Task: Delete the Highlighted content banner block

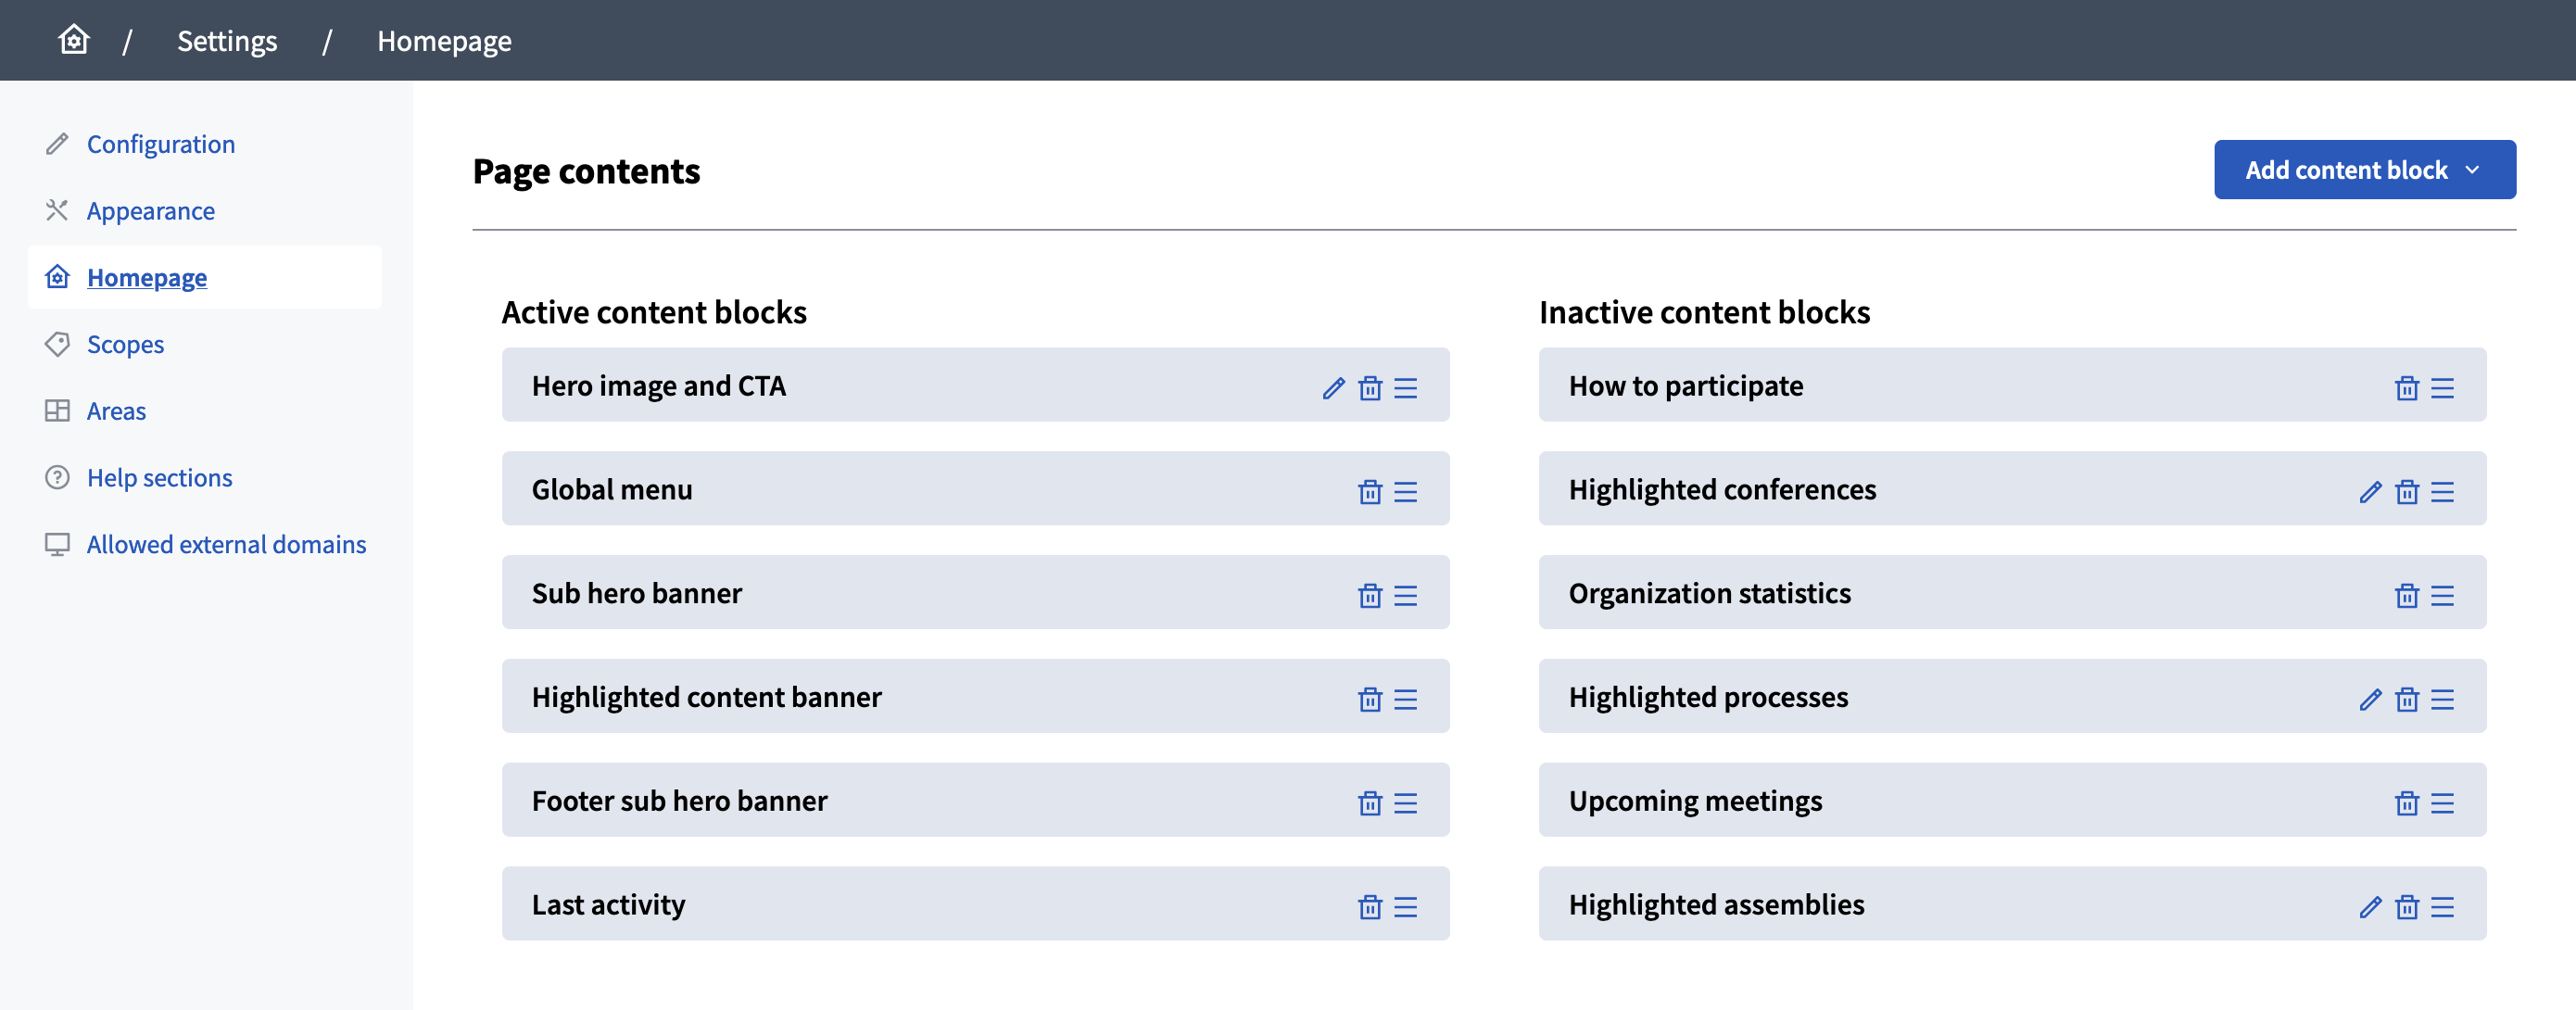Action: 1368,700
